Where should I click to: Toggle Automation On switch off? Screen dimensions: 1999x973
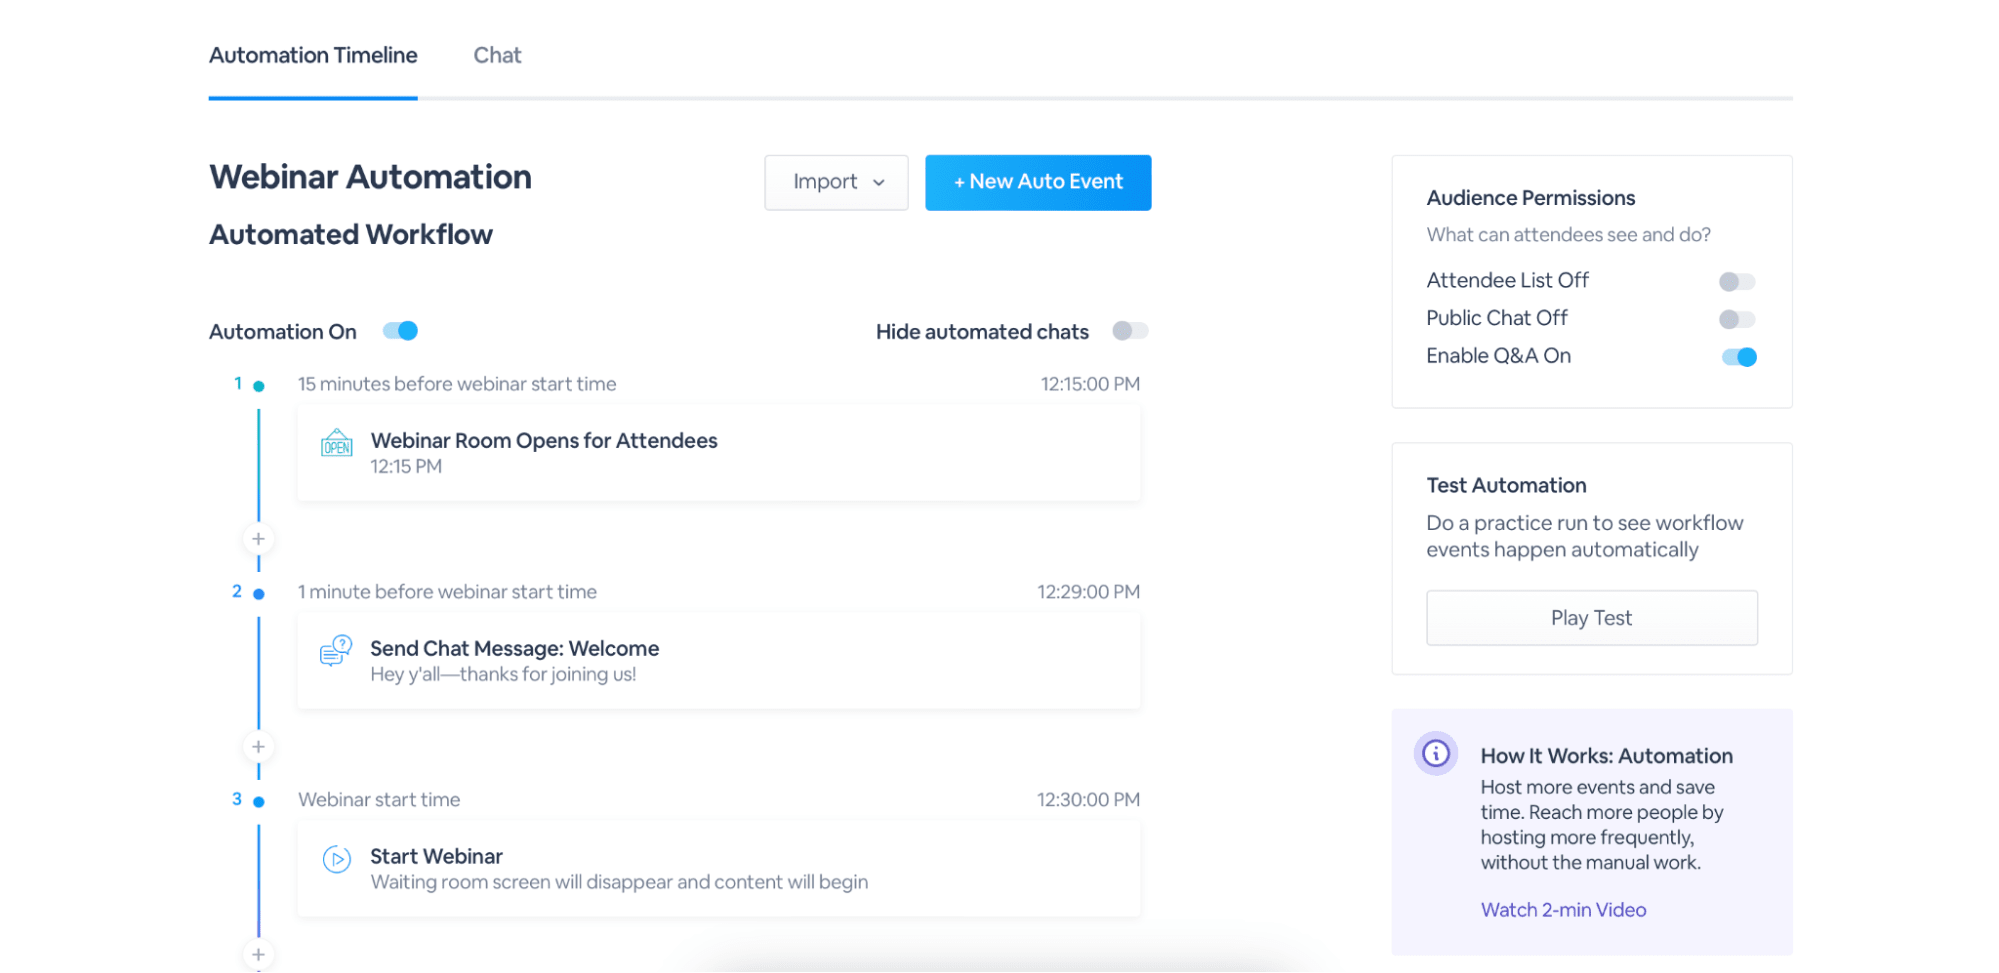point(400,330)
